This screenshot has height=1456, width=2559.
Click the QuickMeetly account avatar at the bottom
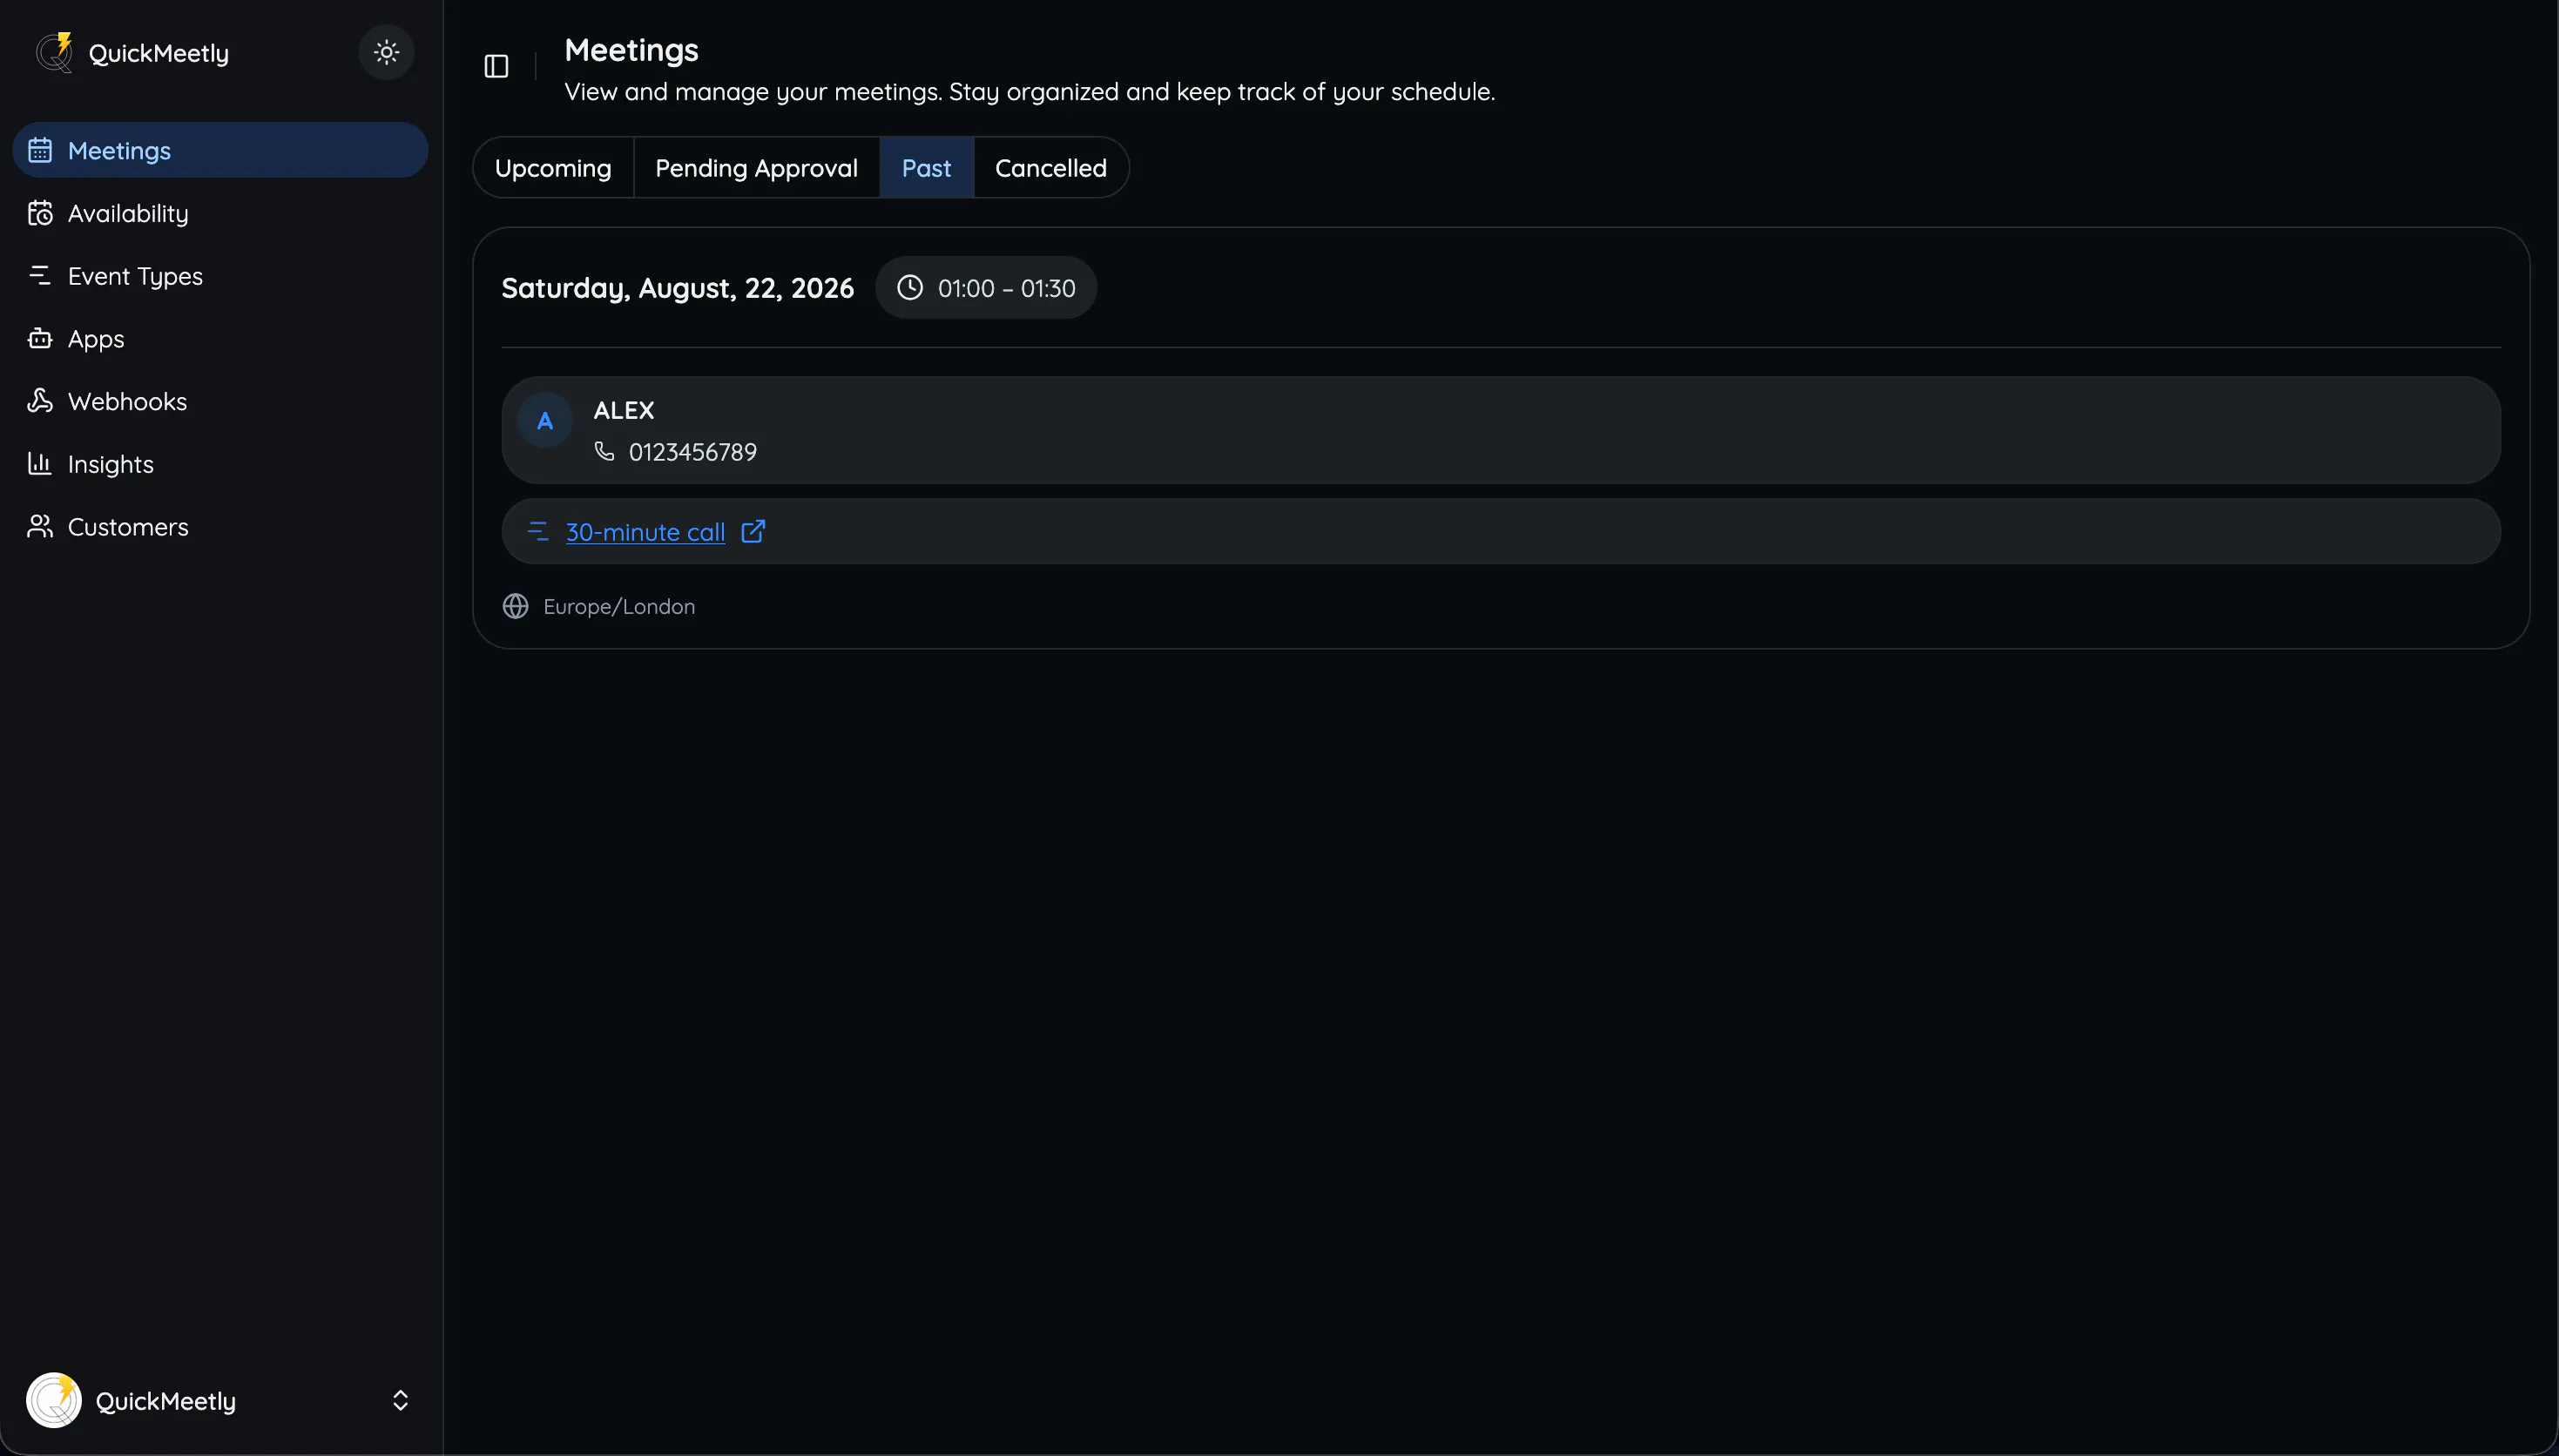point(54,1400)
